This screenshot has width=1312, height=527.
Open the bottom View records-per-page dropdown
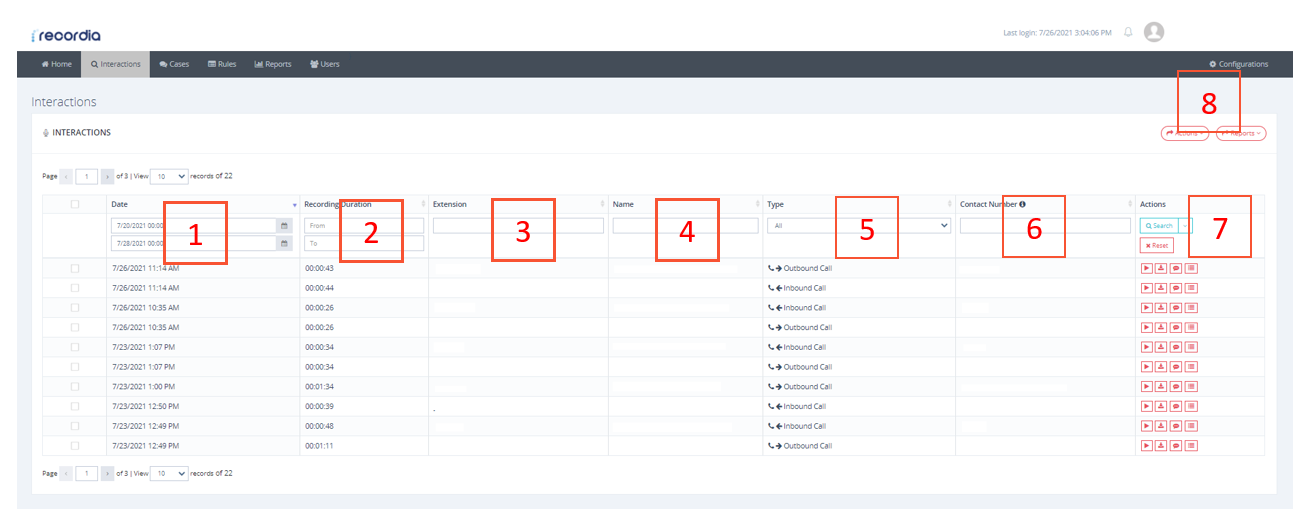pos(169,473)
